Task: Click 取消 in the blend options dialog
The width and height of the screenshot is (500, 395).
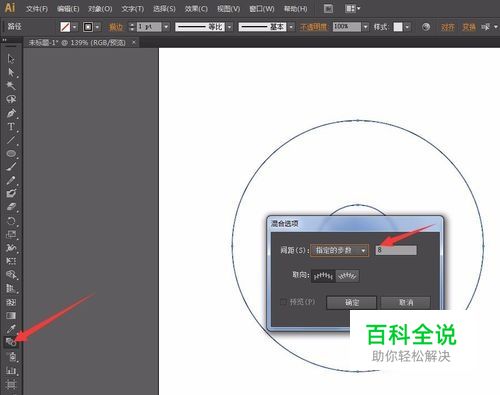Action: [x=406, y=302]
